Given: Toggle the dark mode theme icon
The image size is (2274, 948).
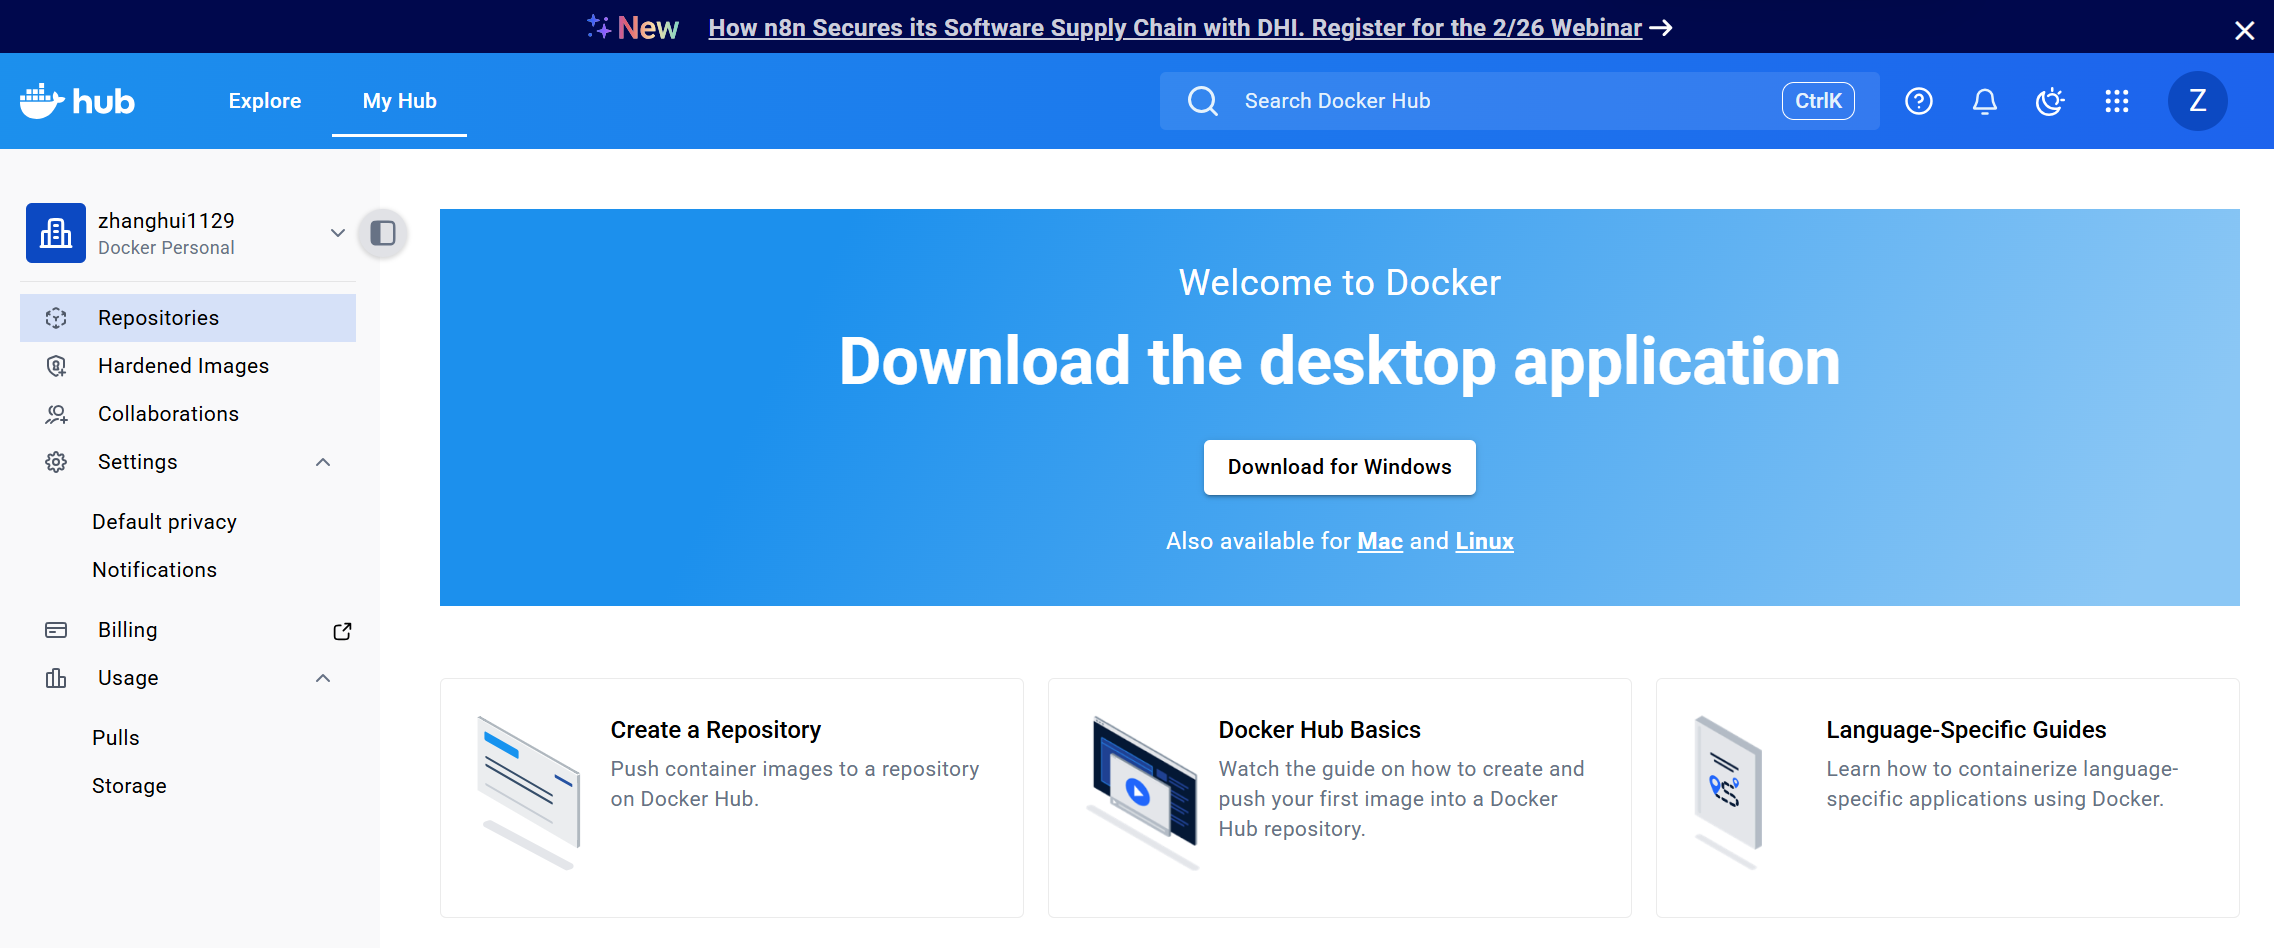Looking at the screenshot, I should tap(2050, 101).
